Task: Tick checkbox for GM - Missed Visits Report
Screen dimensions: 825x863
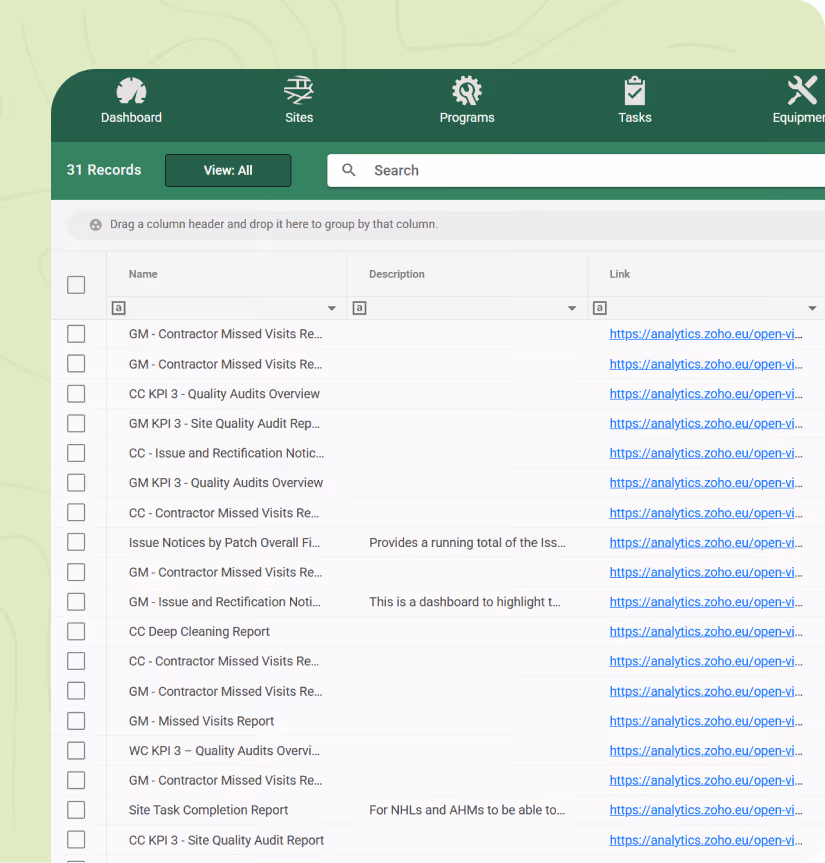Action: (76, 721)
